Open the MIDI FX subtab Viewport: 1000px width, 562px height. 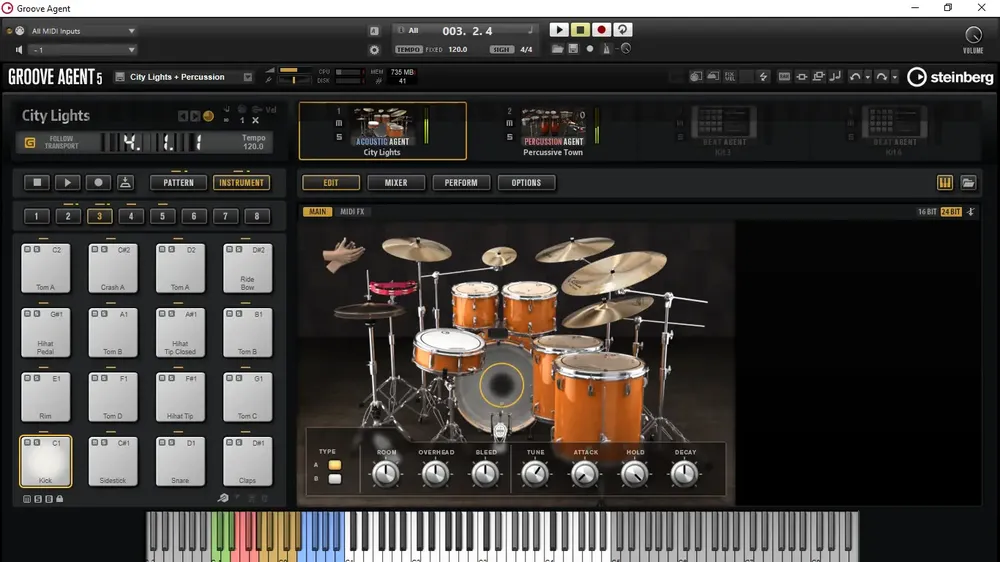click(x=352, y=212)
